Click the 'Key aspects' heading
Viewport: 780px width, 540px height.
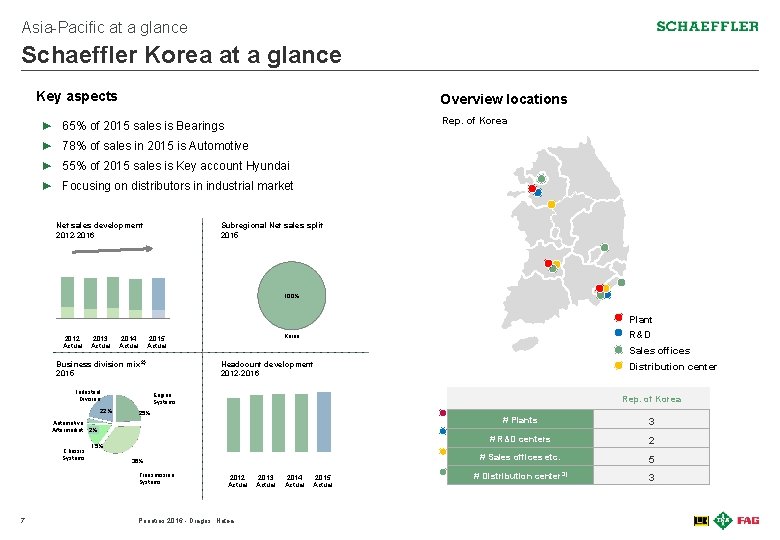(77, 96)
